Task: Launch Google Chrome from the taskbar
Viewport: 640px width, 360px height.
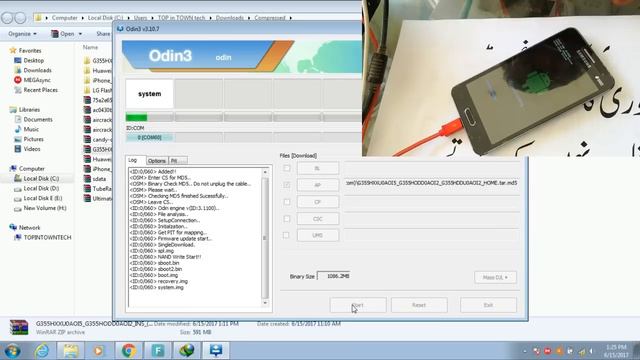Action: pos(129,351)
